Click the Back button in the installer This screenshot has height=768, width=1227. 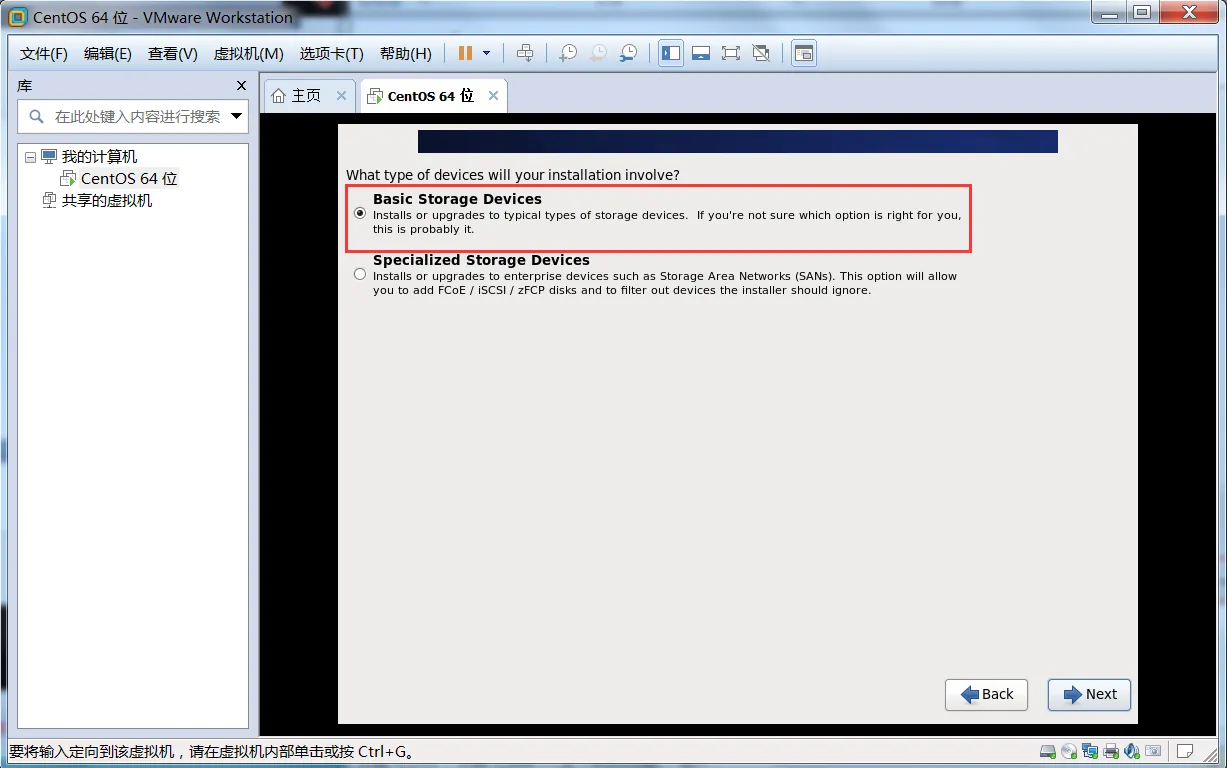pos(986,695)
